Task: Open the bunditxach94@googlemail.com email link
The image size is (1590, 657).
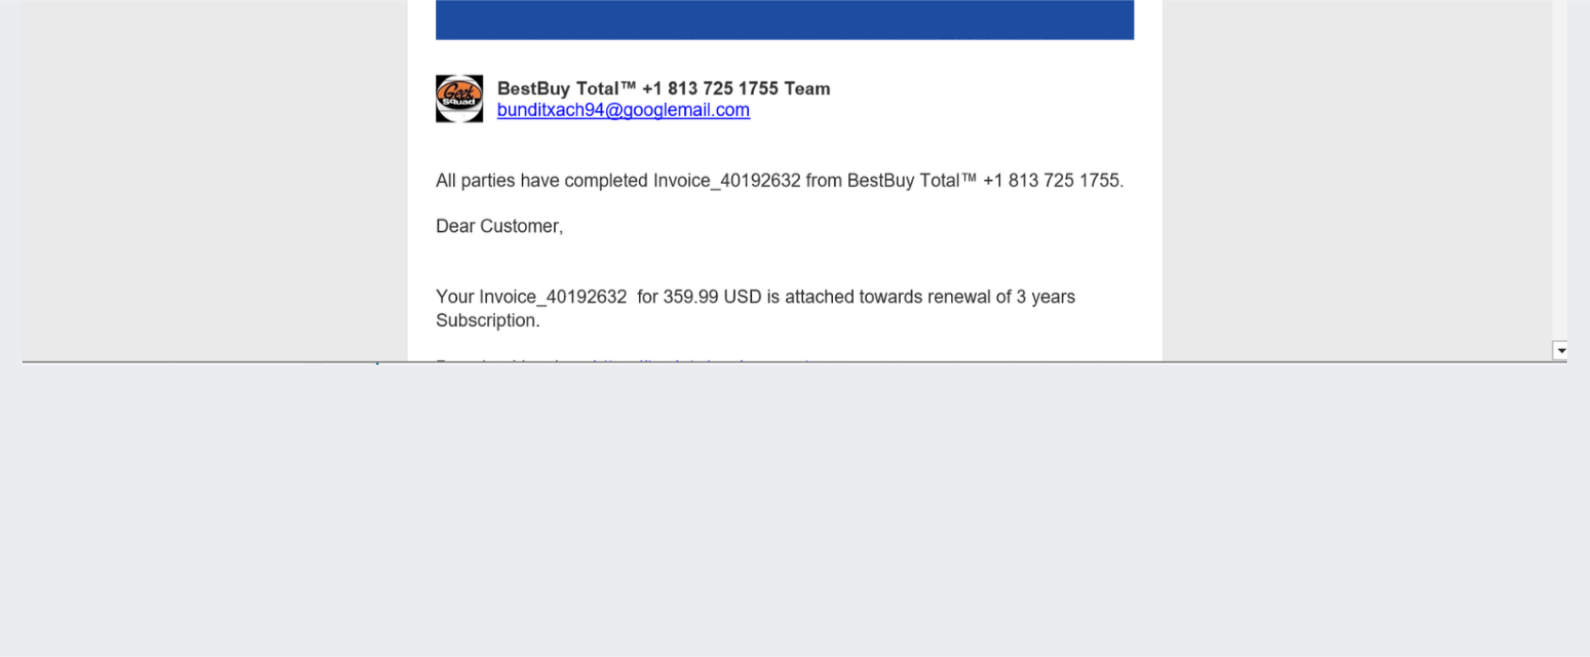Action: [x=623, y=110]
